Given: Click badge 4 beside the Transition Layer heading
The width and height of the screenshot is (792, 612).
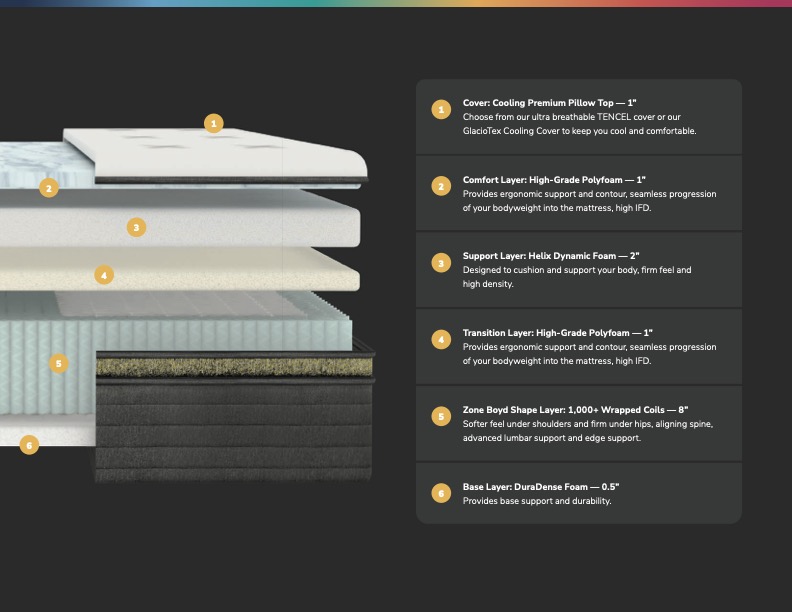Looking at the screenshot, I should pos(441,339).
